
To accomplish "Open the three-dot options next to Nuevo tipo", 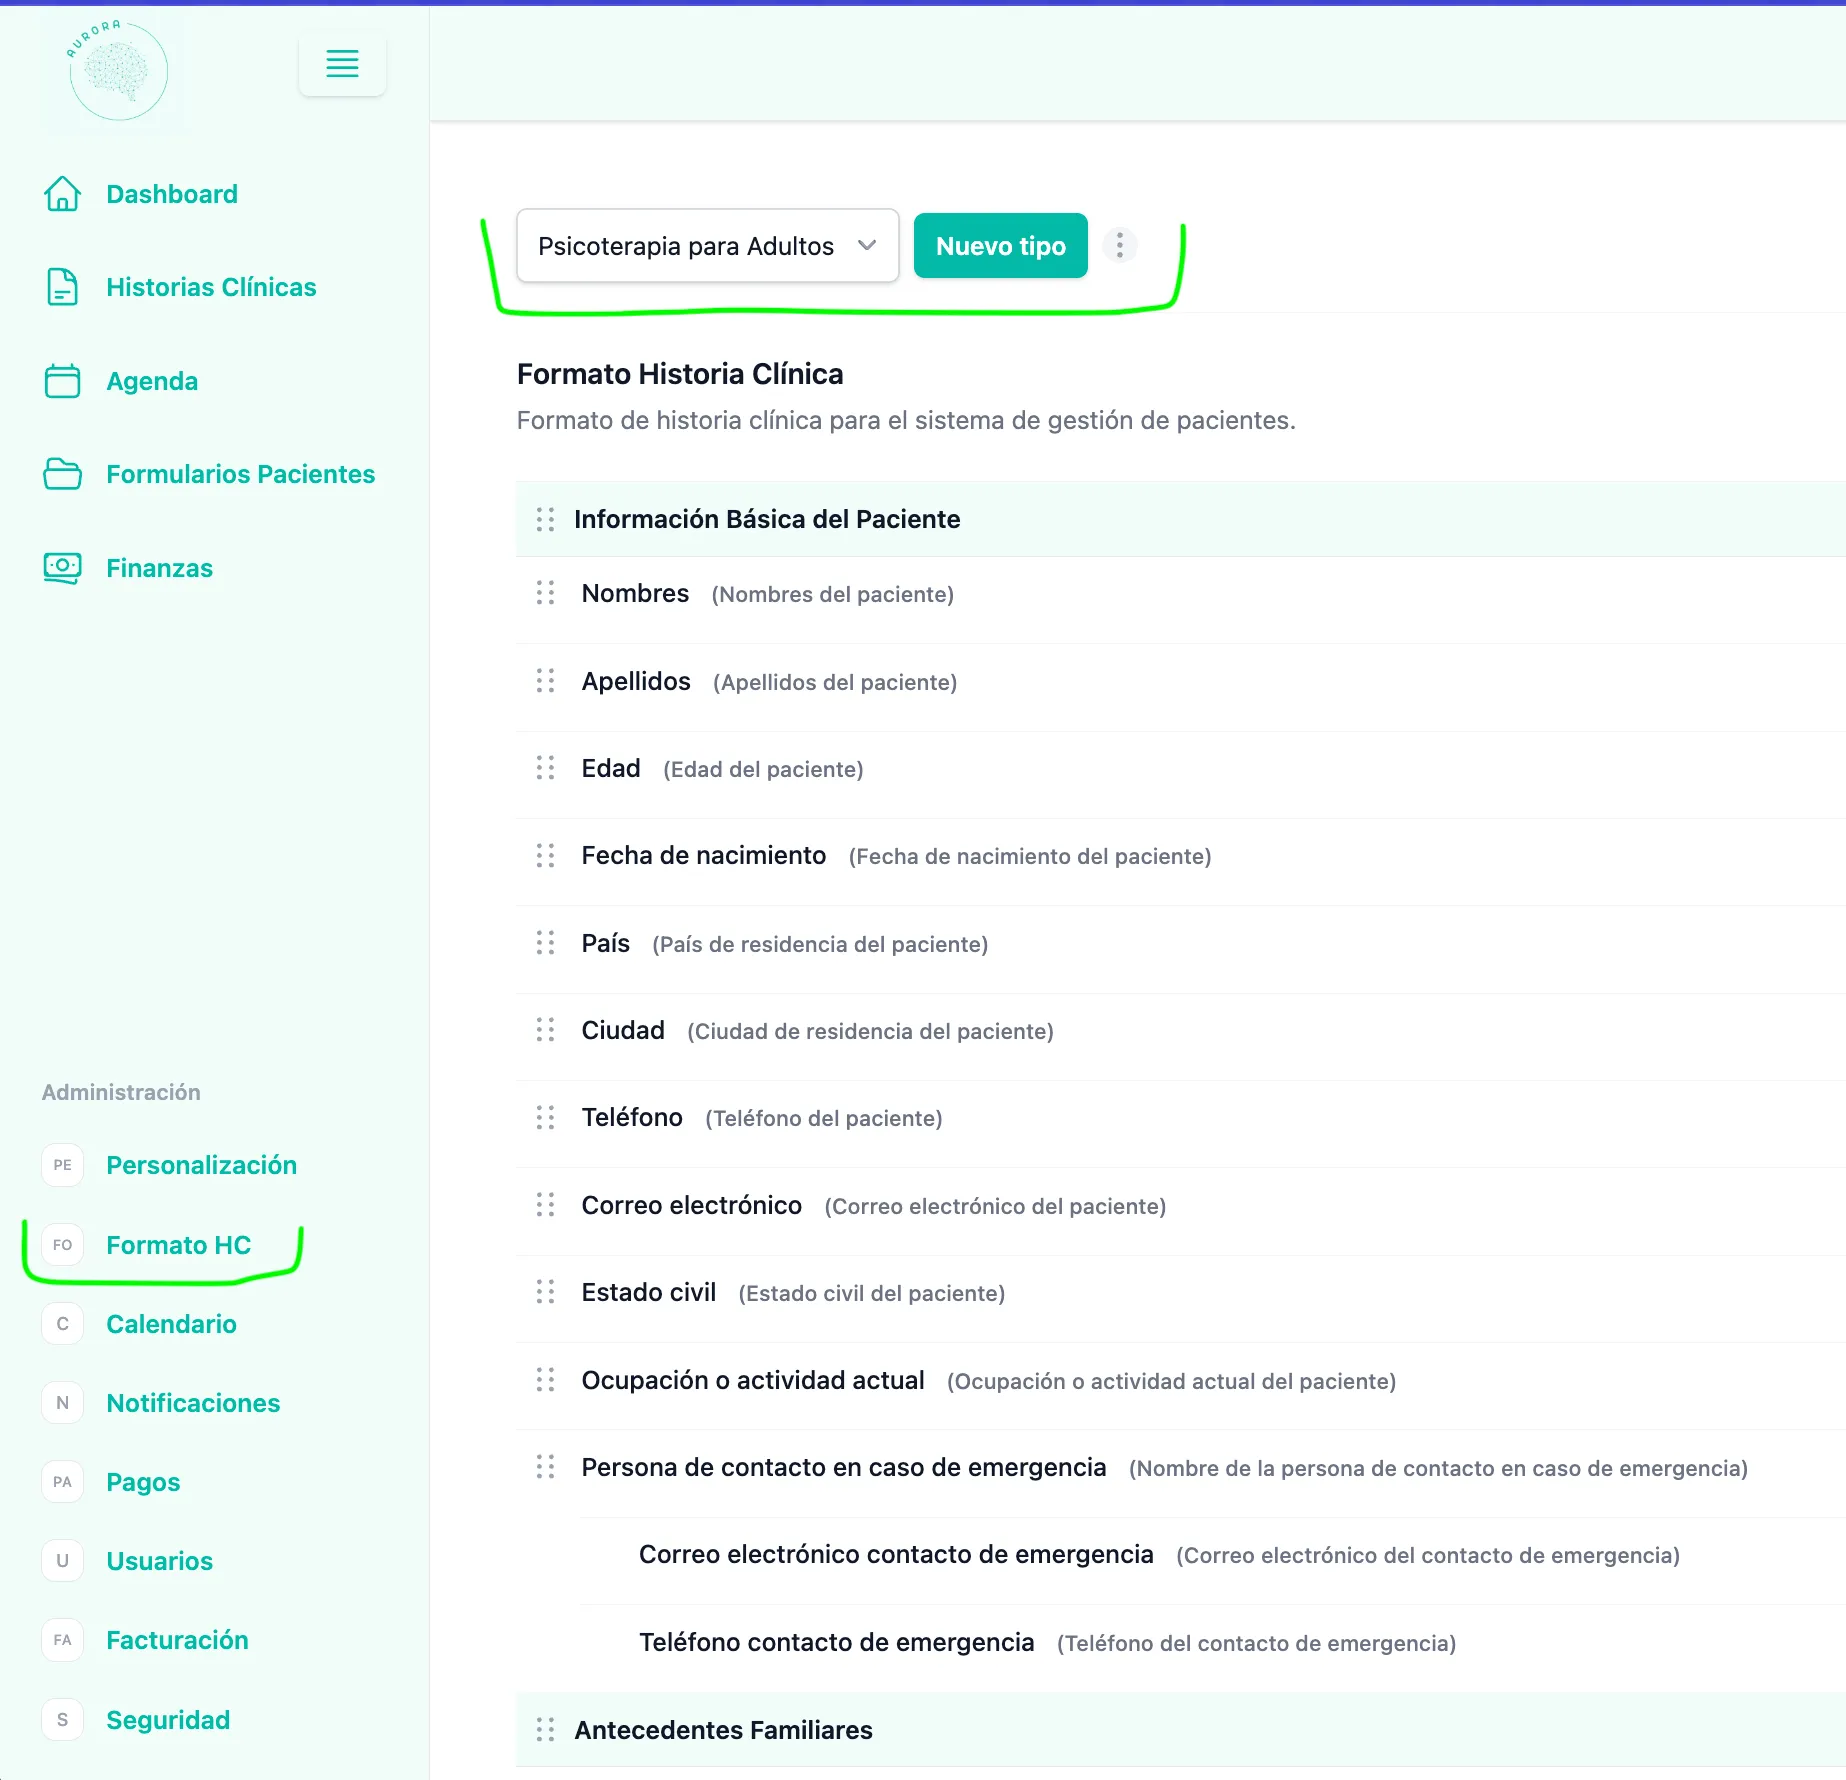I will (x=1119, y=245).
